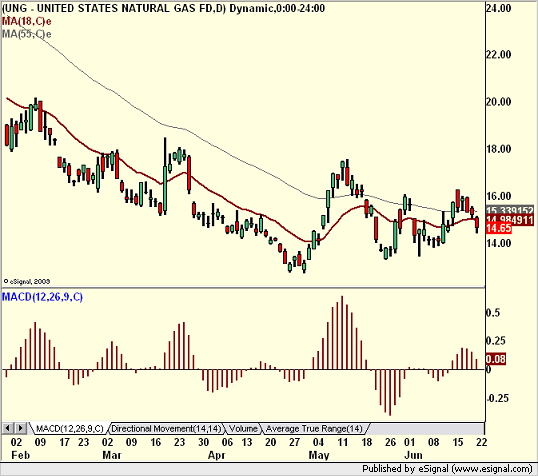The image size is (538, 476).
Task: Click the 24.00 price axis label
Action: pyautogui.click(x=498, y=8)
